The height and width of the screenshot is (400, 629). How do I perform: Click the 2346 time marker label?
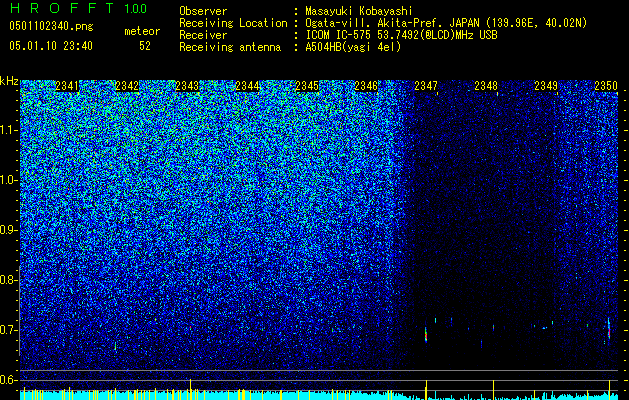[x=366, y=86]
